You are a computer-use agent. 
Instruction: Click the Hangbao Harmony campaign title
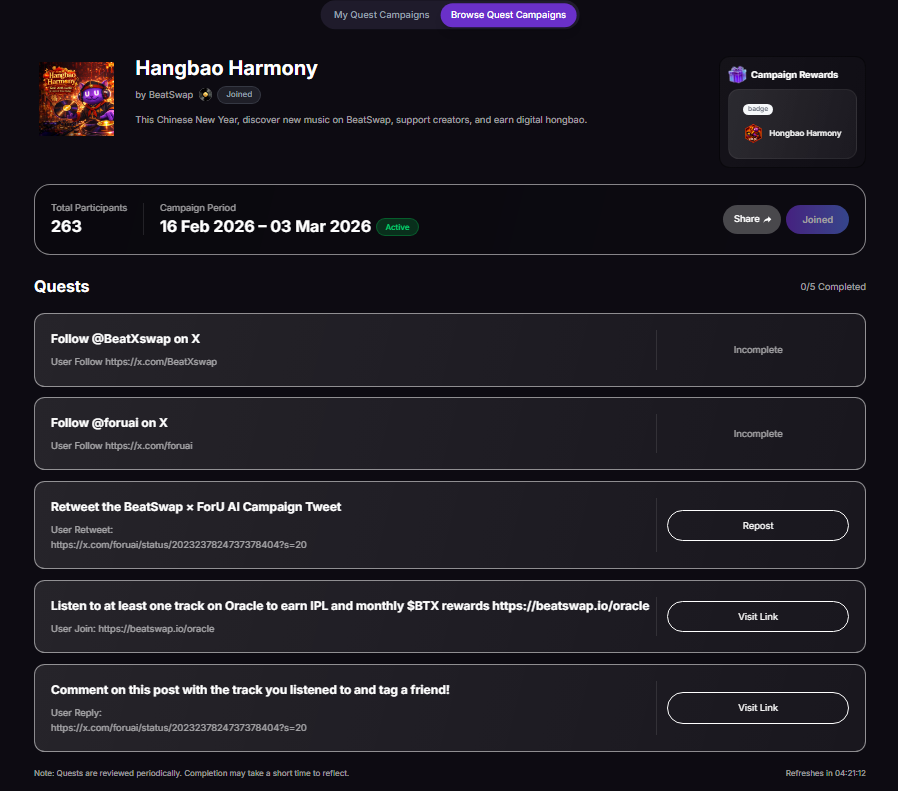[x=226, y=68]
